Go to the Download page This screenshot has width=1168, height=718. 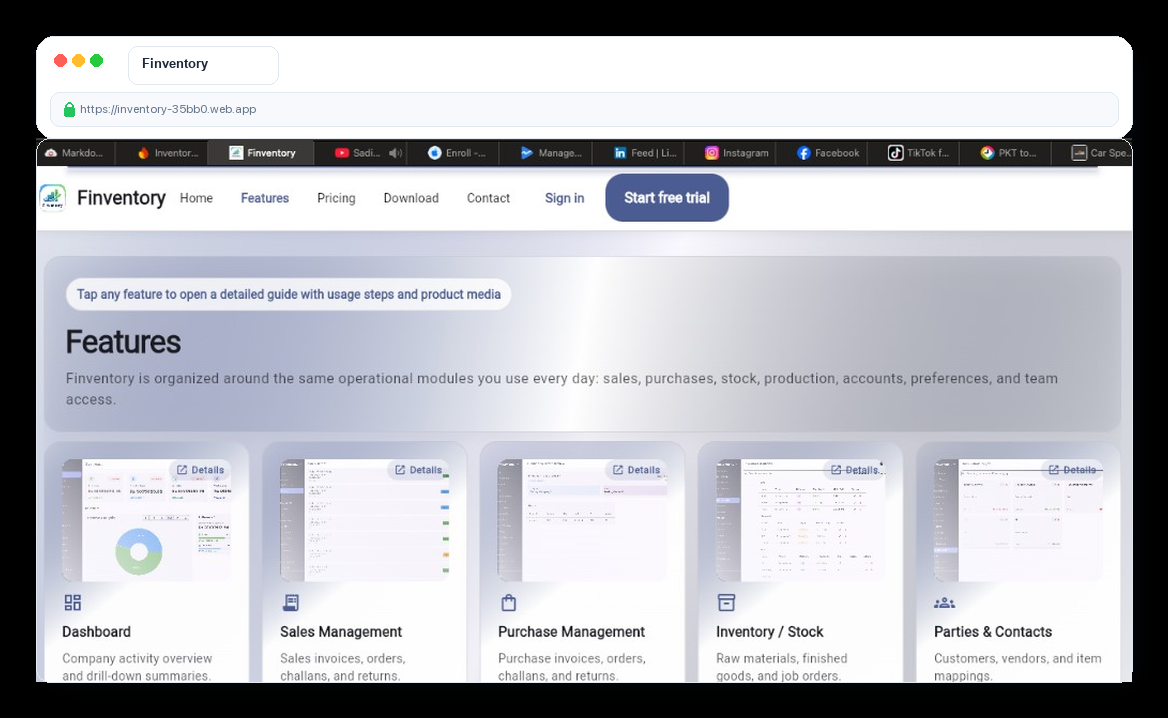coord(411,198)
